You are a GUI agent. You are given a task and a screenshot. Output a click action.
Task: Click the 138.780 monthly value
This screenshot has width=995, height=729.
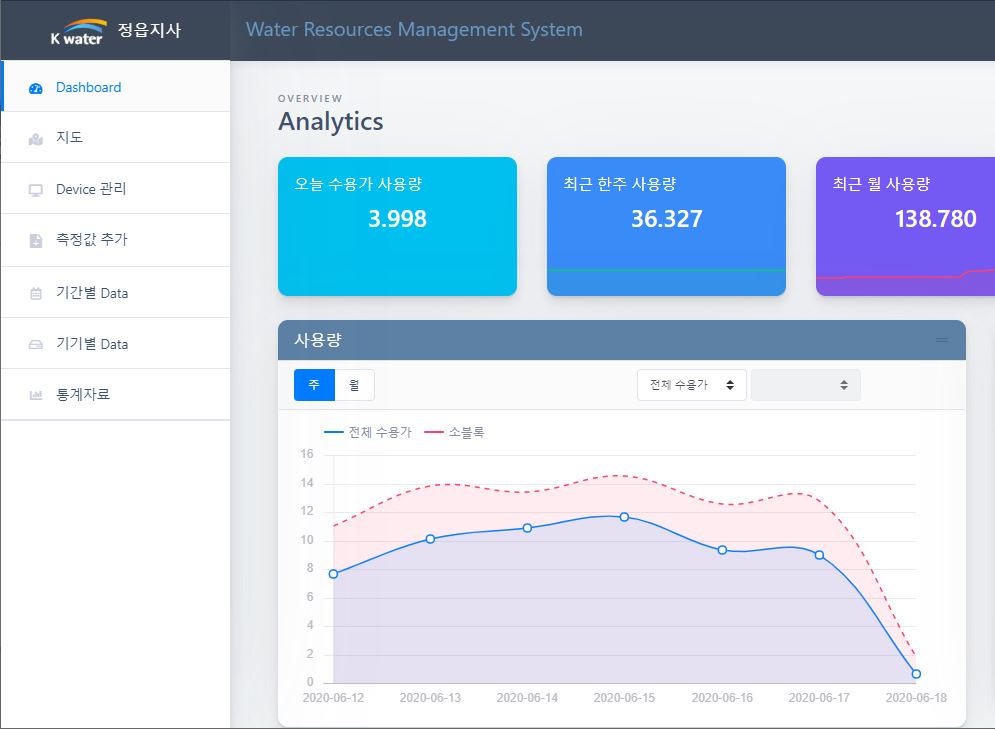[935, 219]
